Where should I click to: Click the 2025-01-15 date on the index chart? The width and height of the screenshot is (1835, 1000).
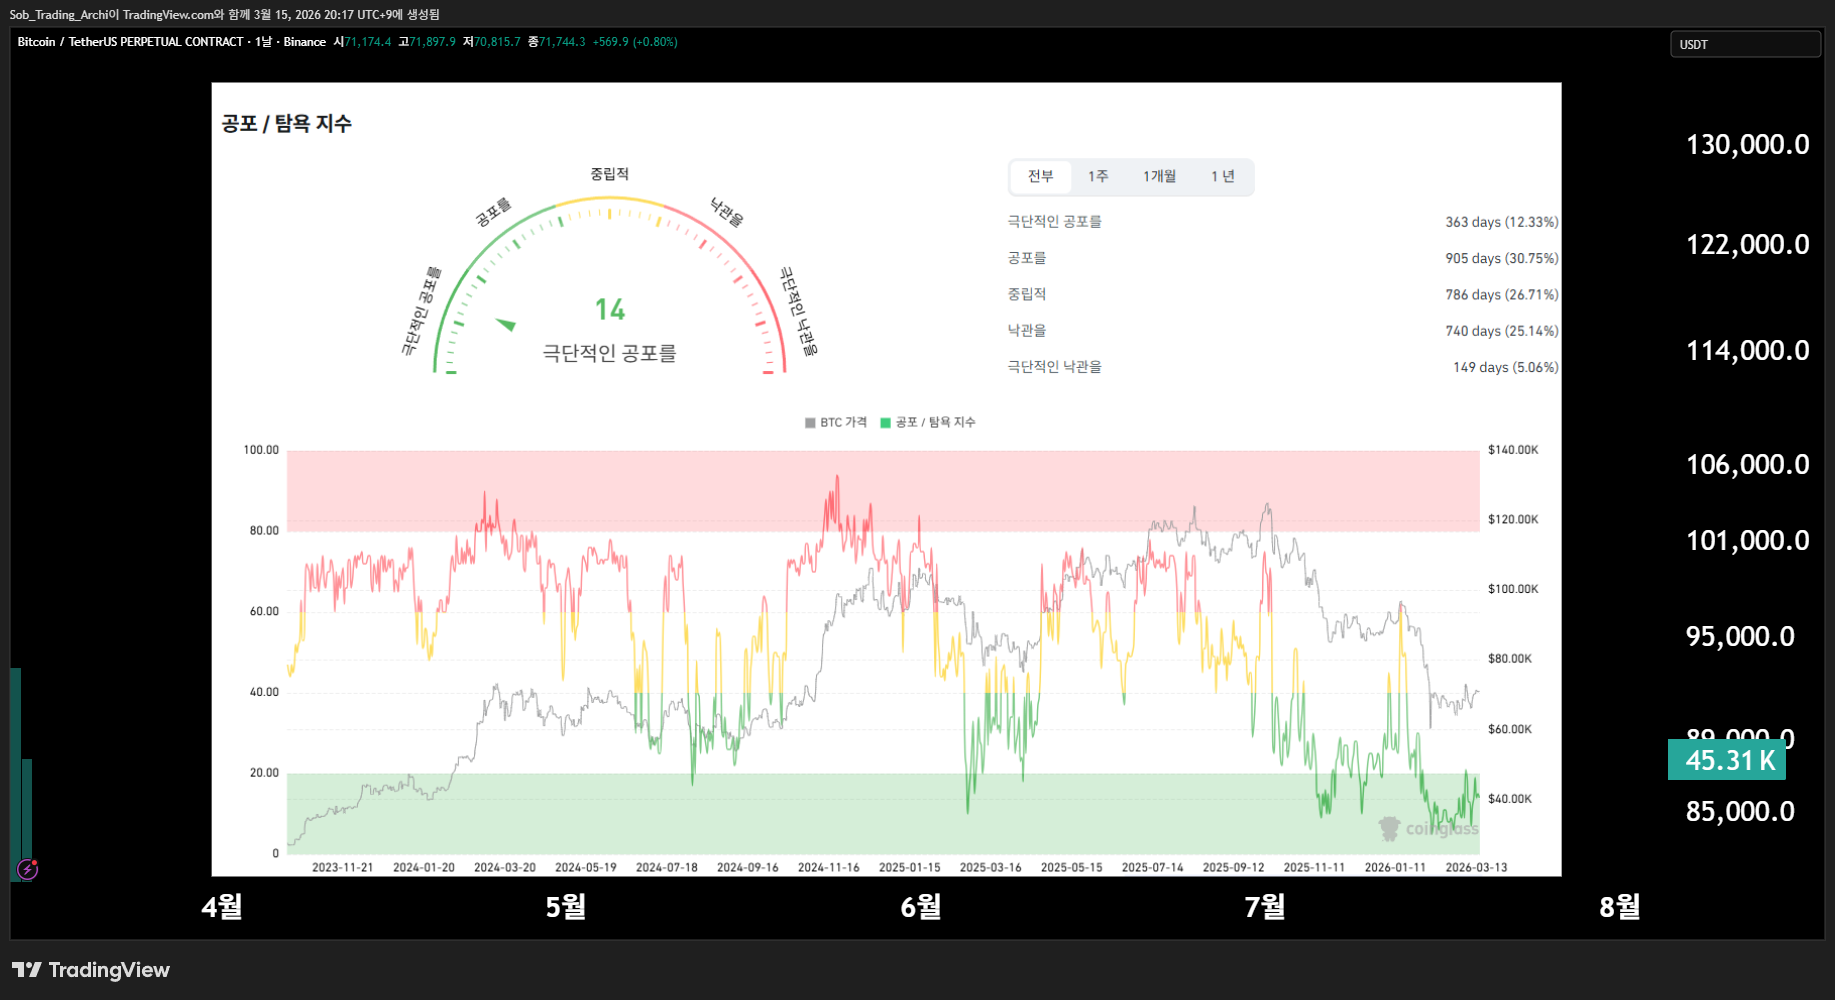(x=910, y=868)
